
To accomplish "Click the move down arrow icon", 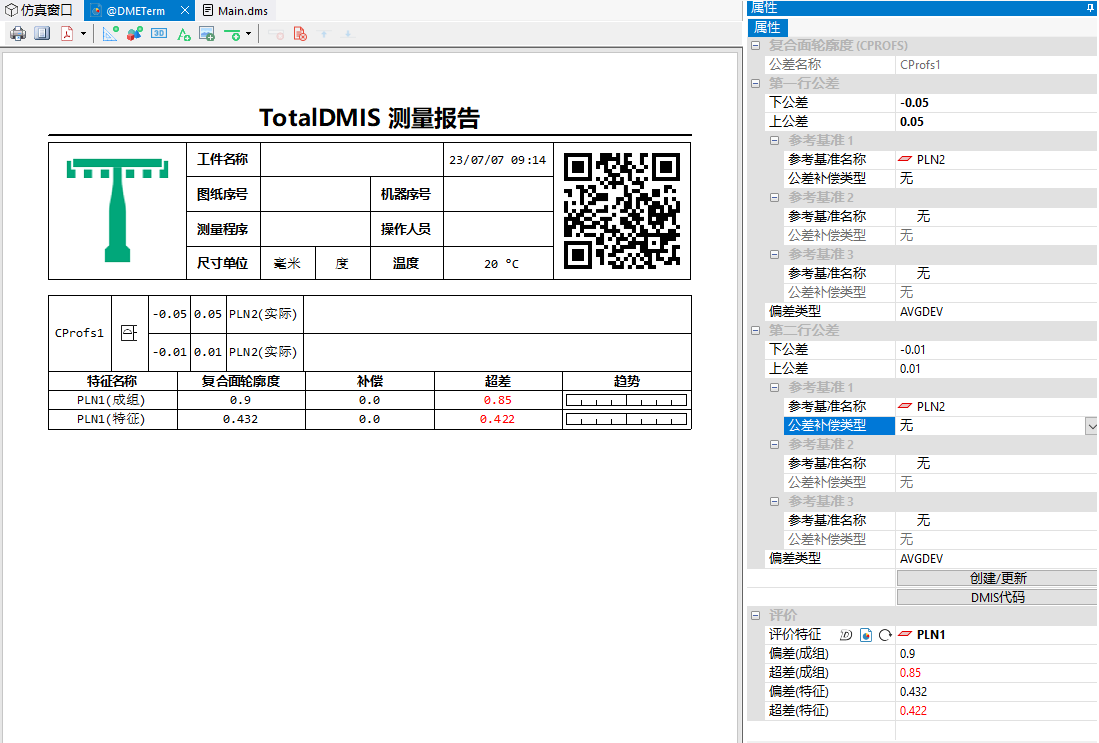I will 348,34.
